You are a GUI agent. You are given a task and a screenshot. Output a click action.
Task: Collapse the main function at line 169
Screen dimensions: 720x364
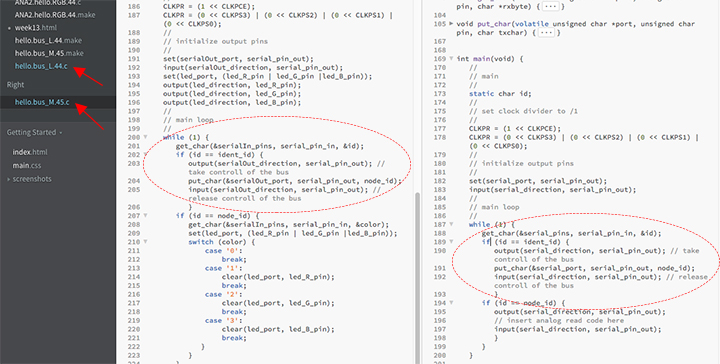(x=451, y=59)
